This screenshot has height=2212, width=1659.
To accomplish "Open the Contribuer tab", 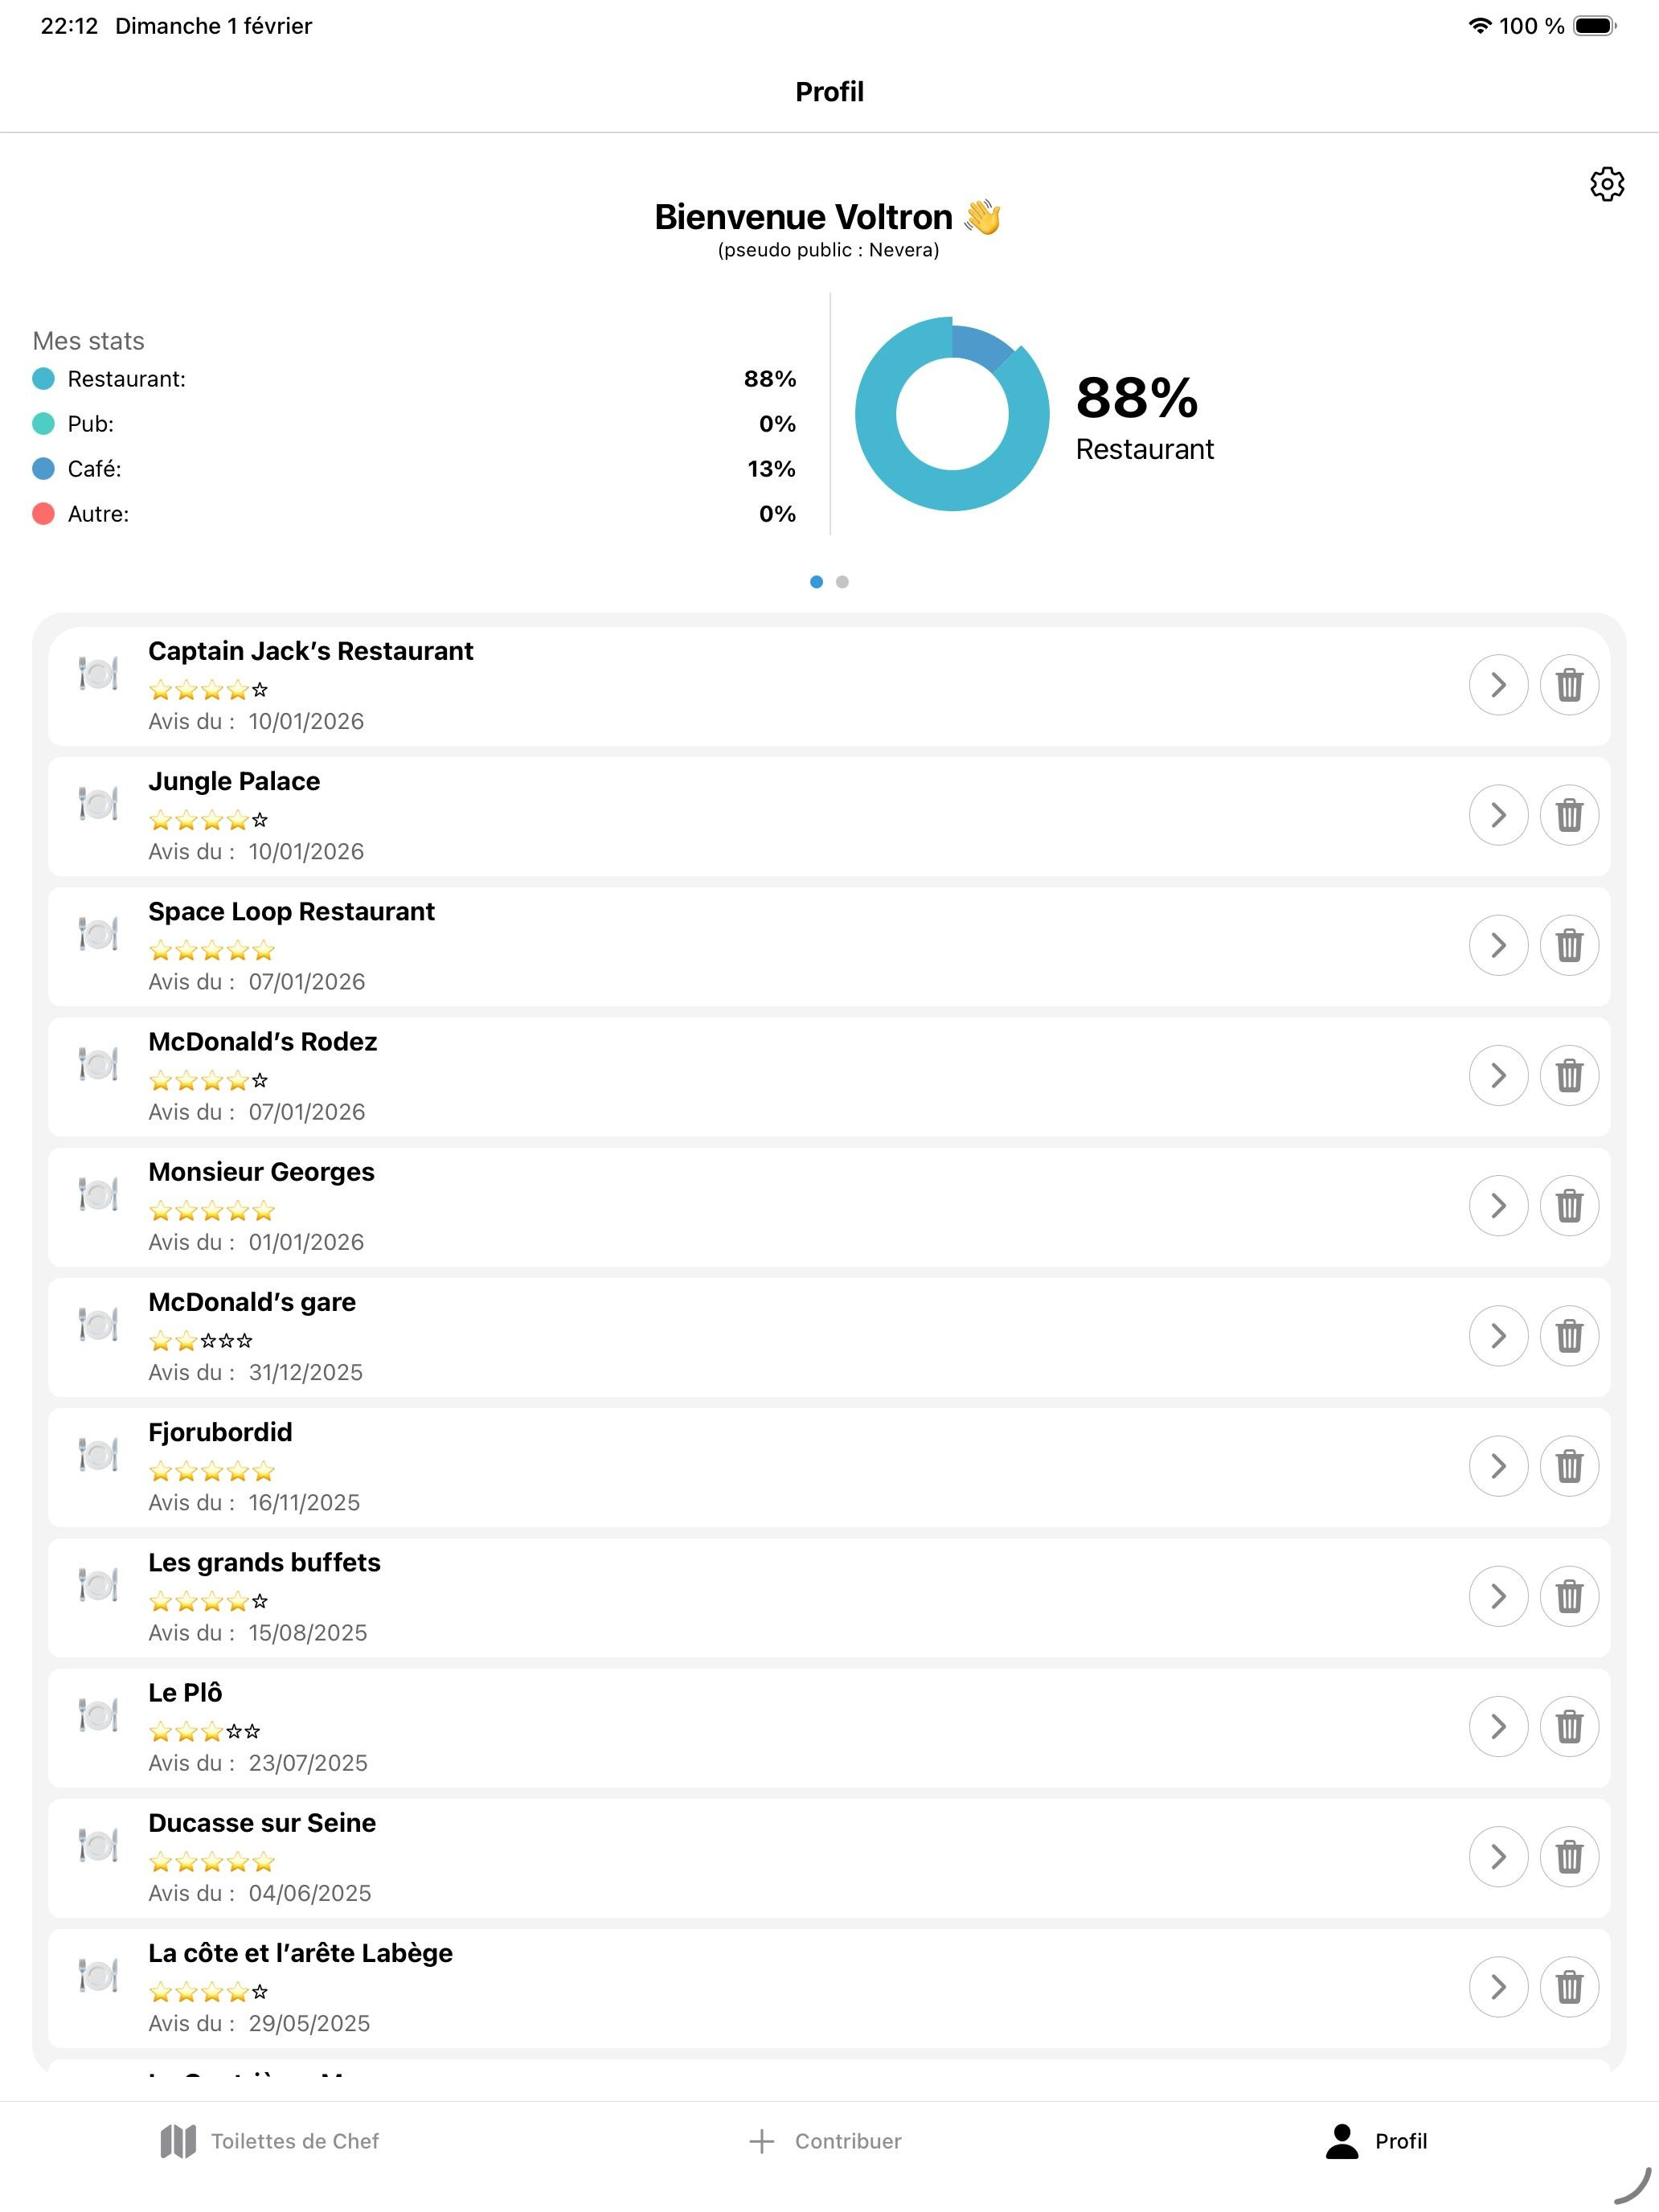I will click(x=825, y=2141).
